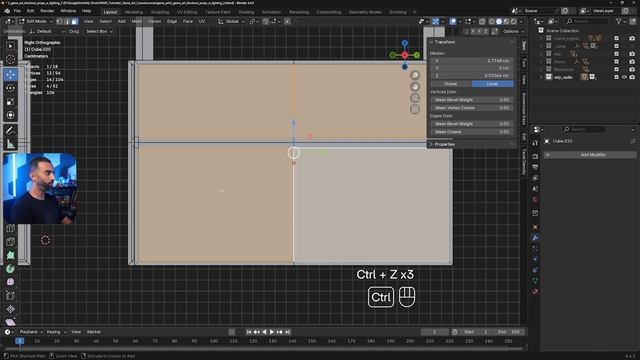640x360 pixels.
Task: Toggle material preview shading
Action: point(507,21)
